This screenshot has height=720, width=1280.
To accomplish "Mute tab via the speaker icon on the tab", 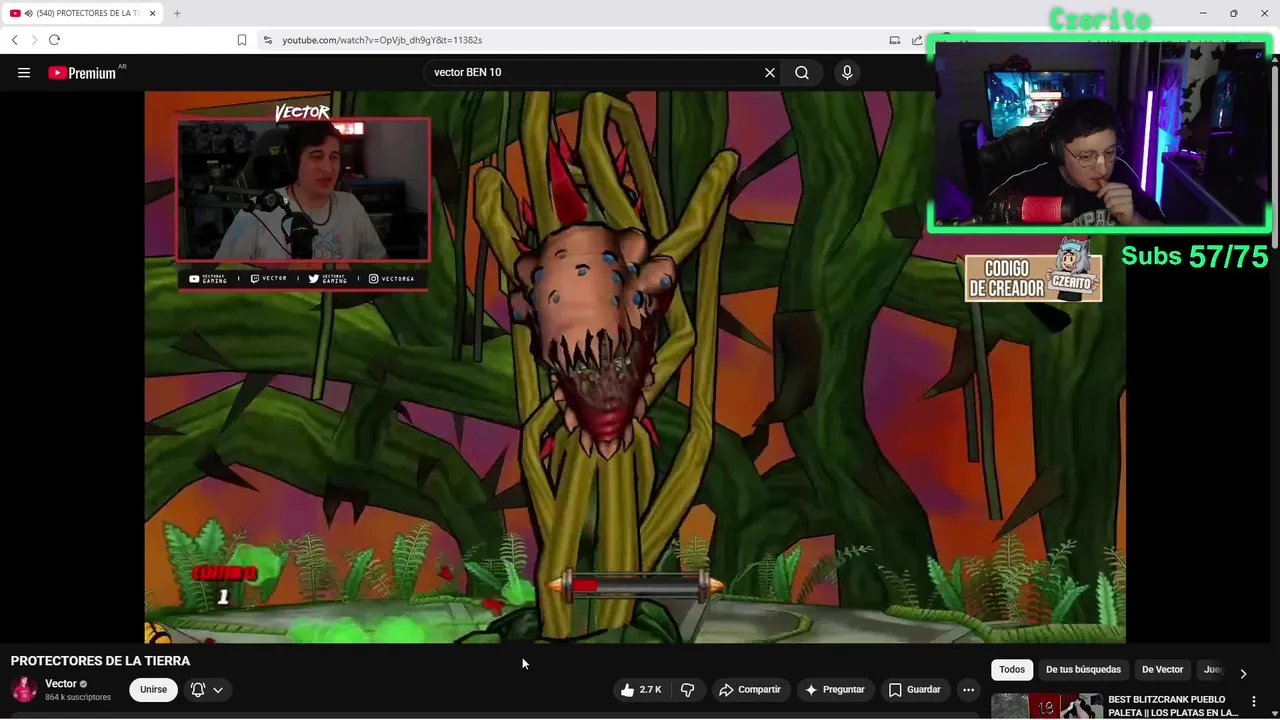I will coord(29,13).
